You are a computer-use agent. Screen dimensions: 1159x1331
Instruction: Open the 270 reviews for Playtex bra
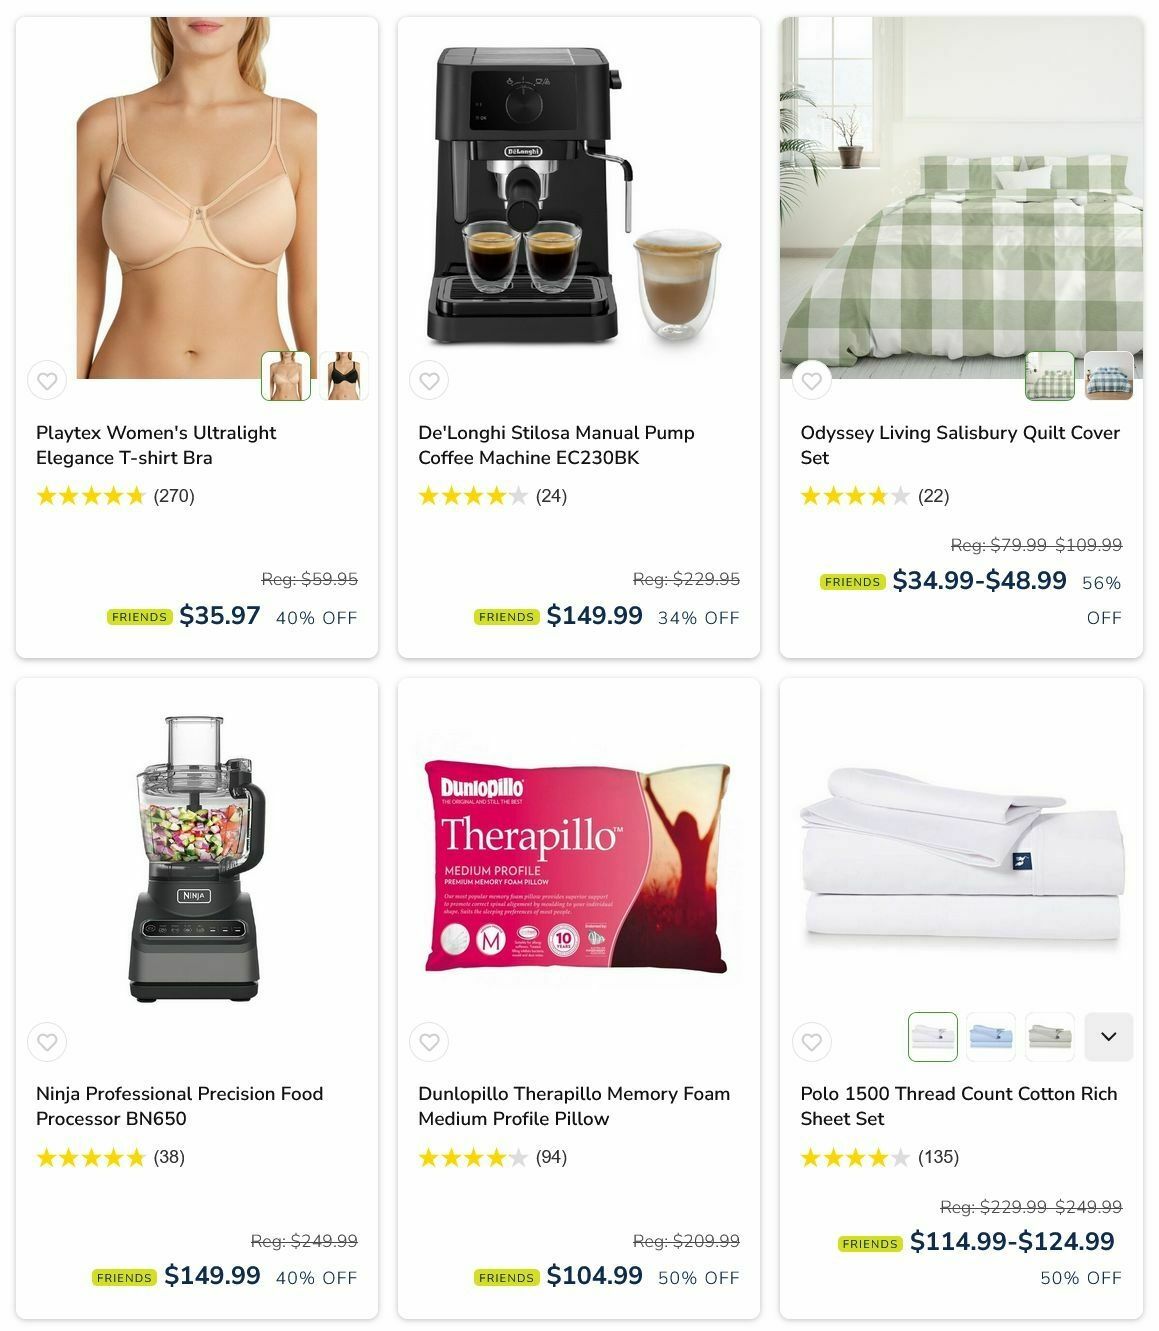click(x=174, y=496)
